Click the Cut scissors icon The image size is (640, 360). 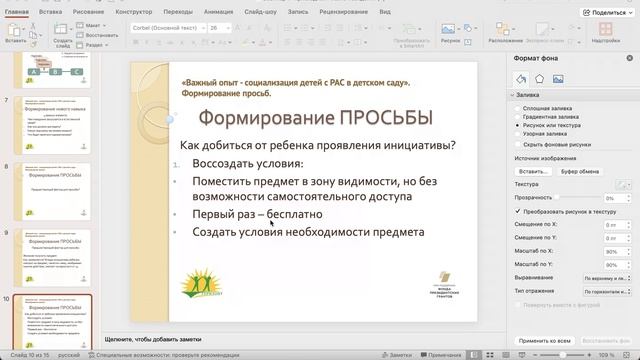point(33,26)
